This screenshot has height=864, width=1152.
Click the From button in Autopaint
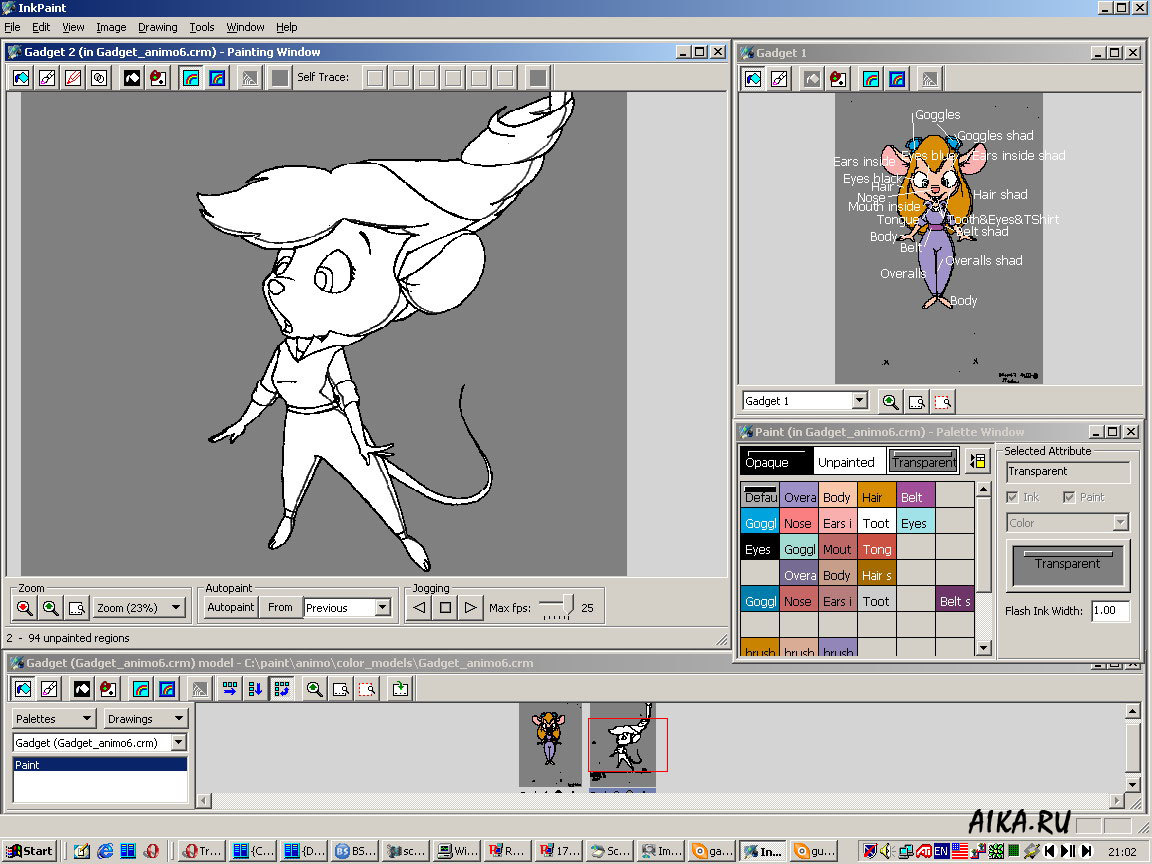point(280,608)
